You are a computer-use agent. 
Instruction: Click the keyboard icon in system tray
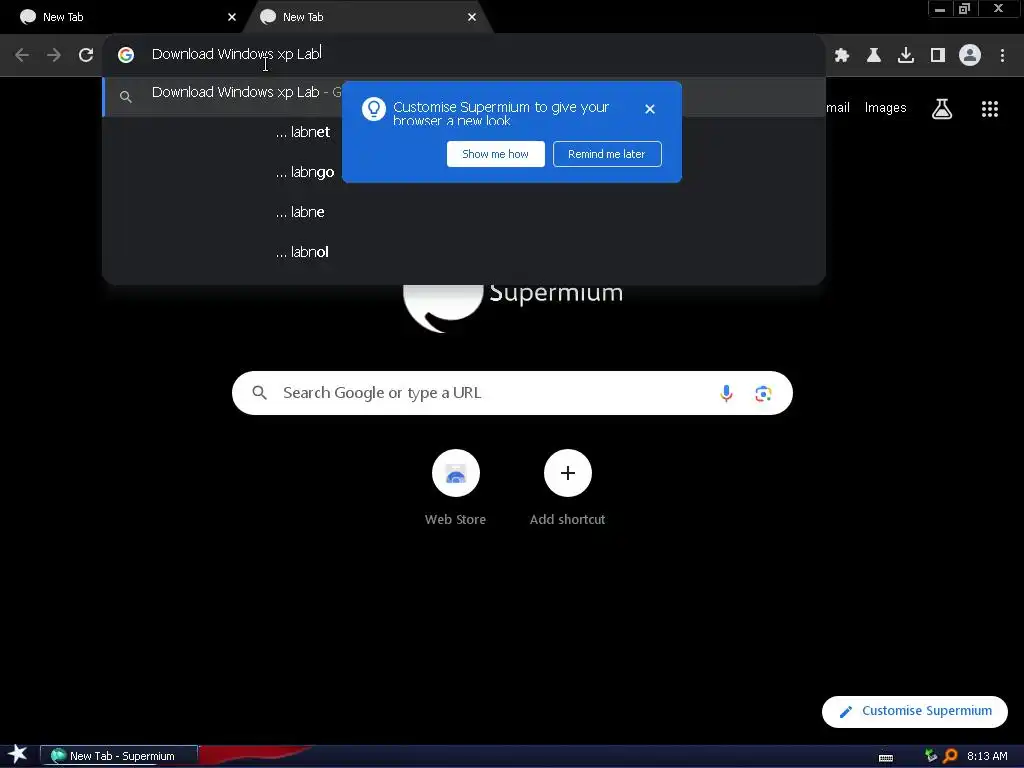[886, 757]
